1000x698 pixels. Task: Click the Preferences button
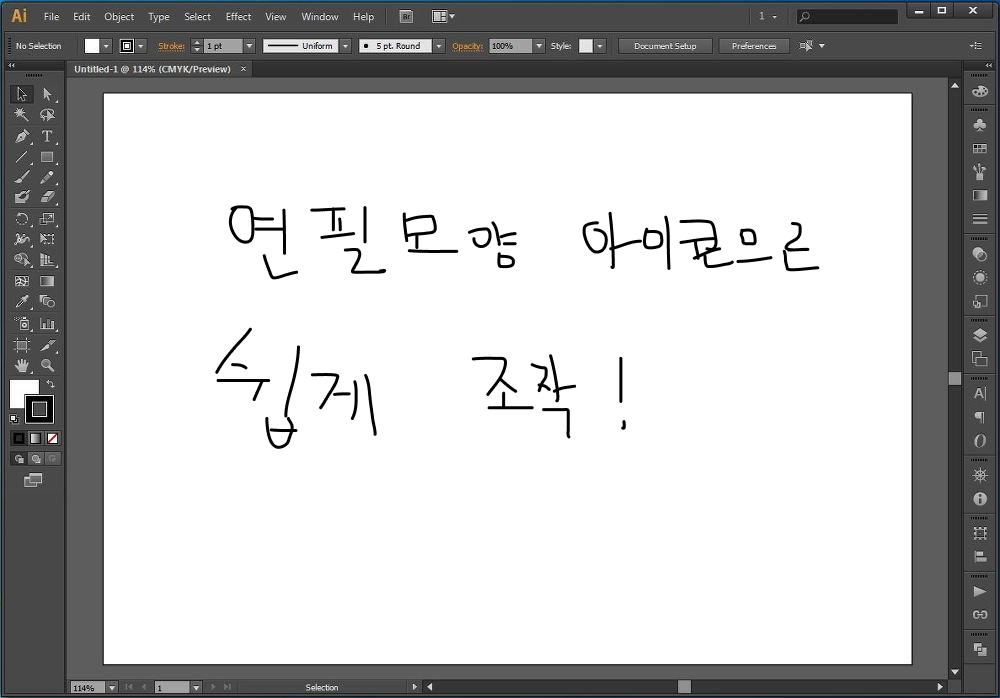(x=754, y=46)
